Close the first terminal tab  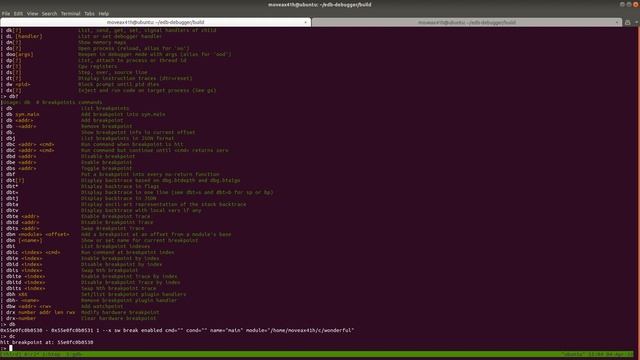tap(305, 22)
